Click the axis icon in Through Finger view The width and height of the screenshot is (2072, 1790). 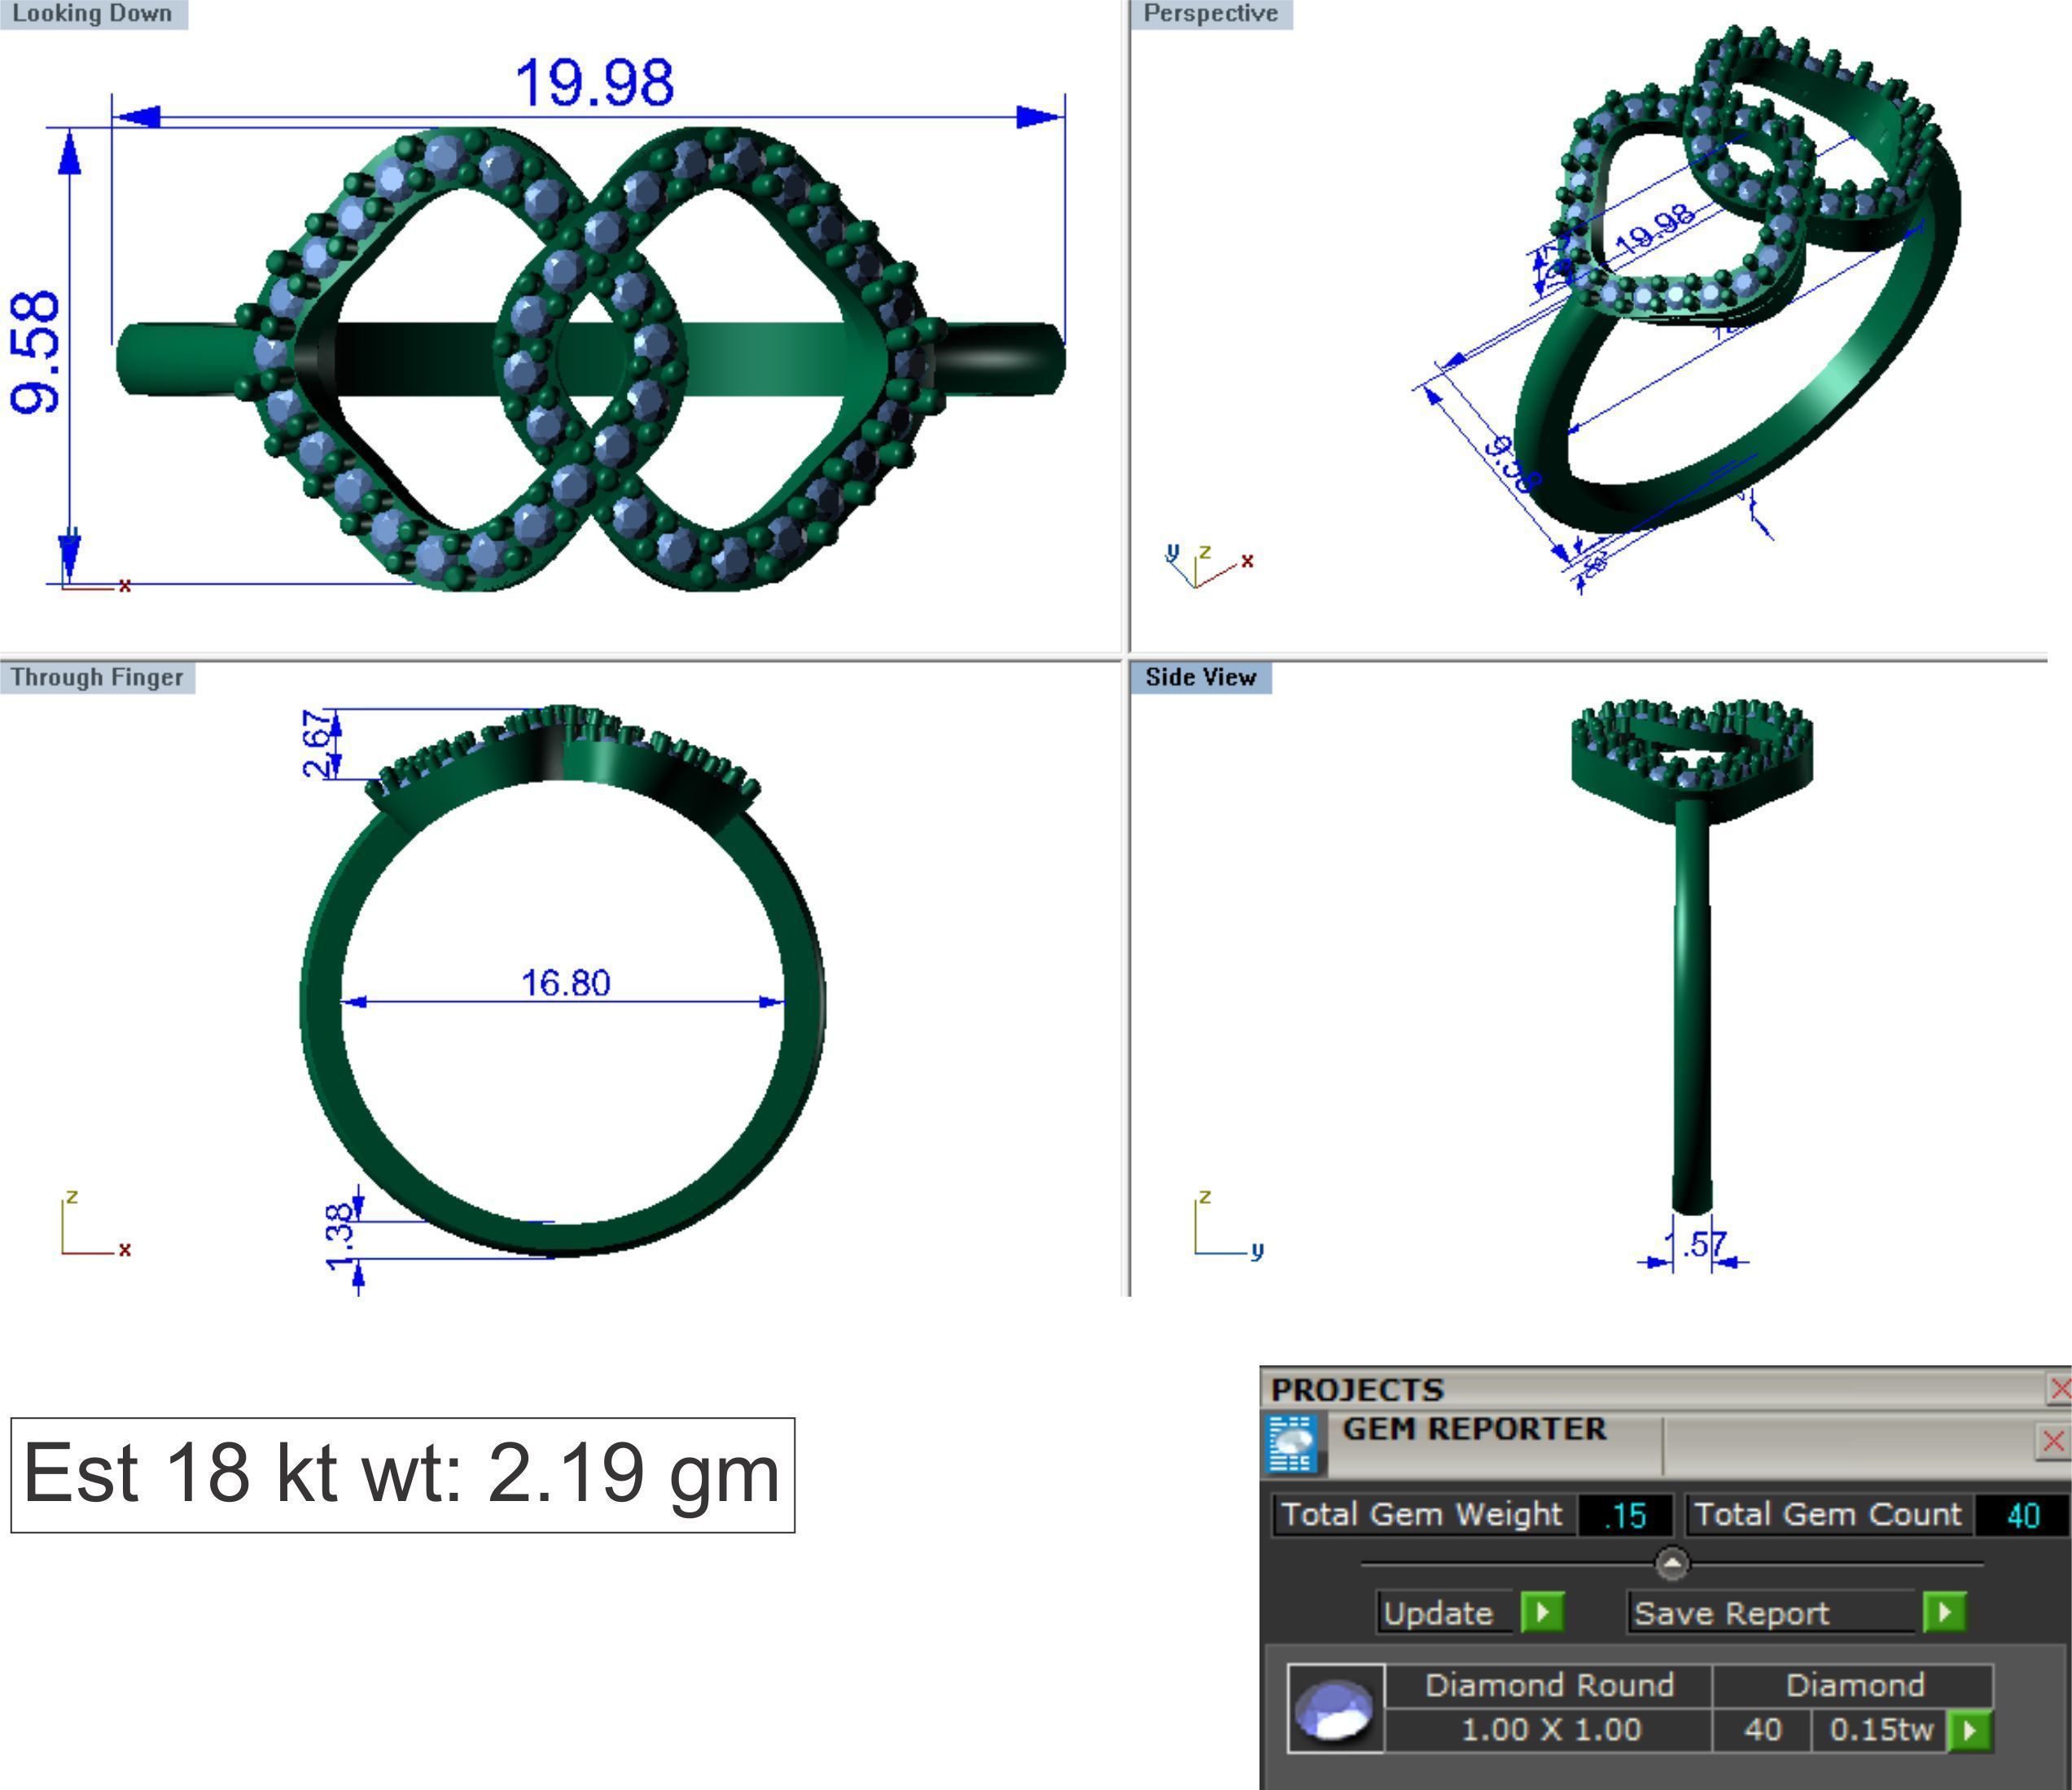tap(95, 1224)
